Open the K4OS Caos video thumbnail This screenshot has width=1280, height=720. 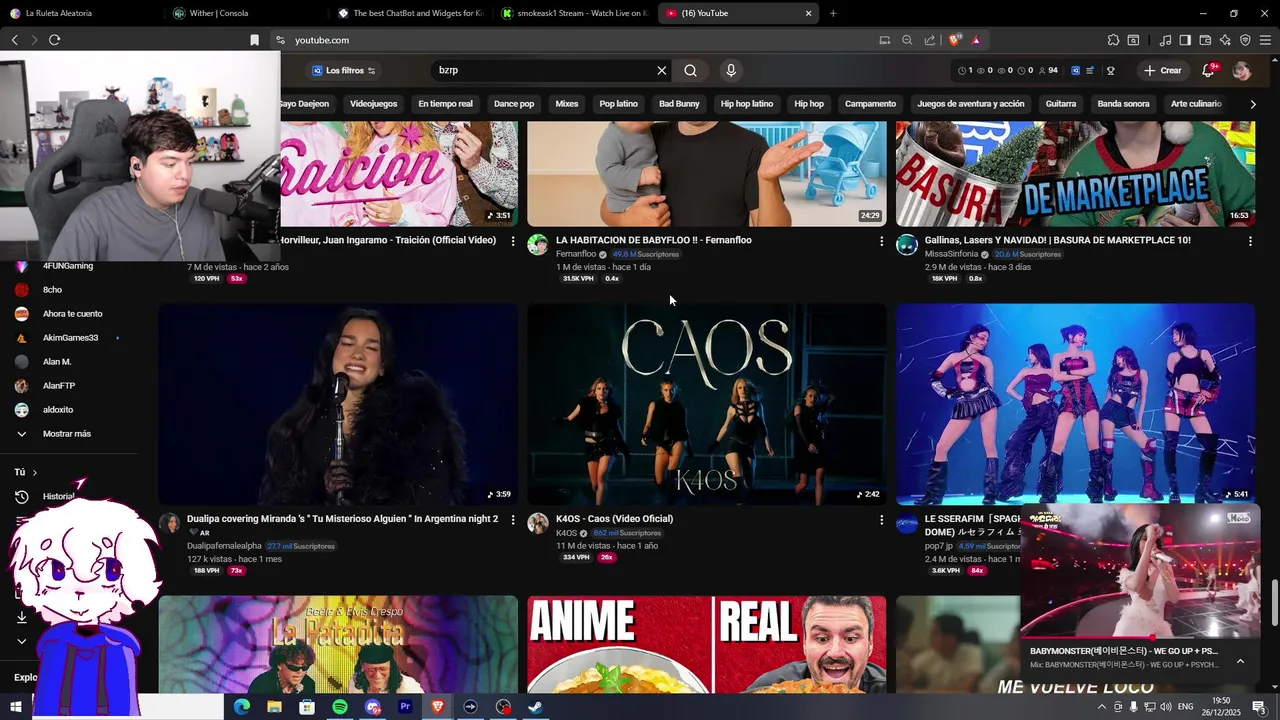pyautogui.click(x=706, y=404)
